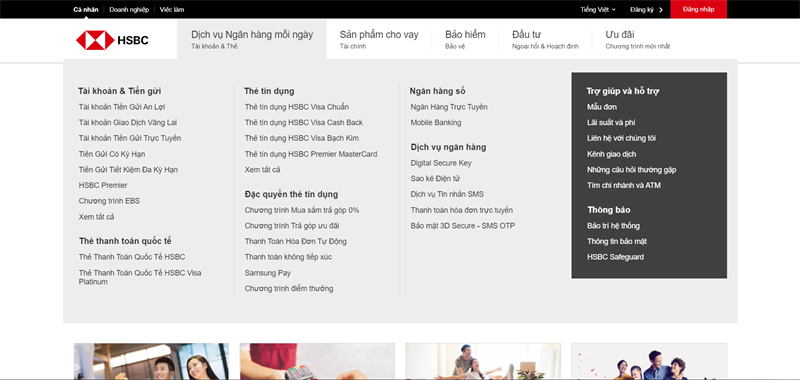Click Ngân Hàng Trực Tuyến link
This screenshot has width=800, height=380.
pyautogui.click(x=449, y=107)
